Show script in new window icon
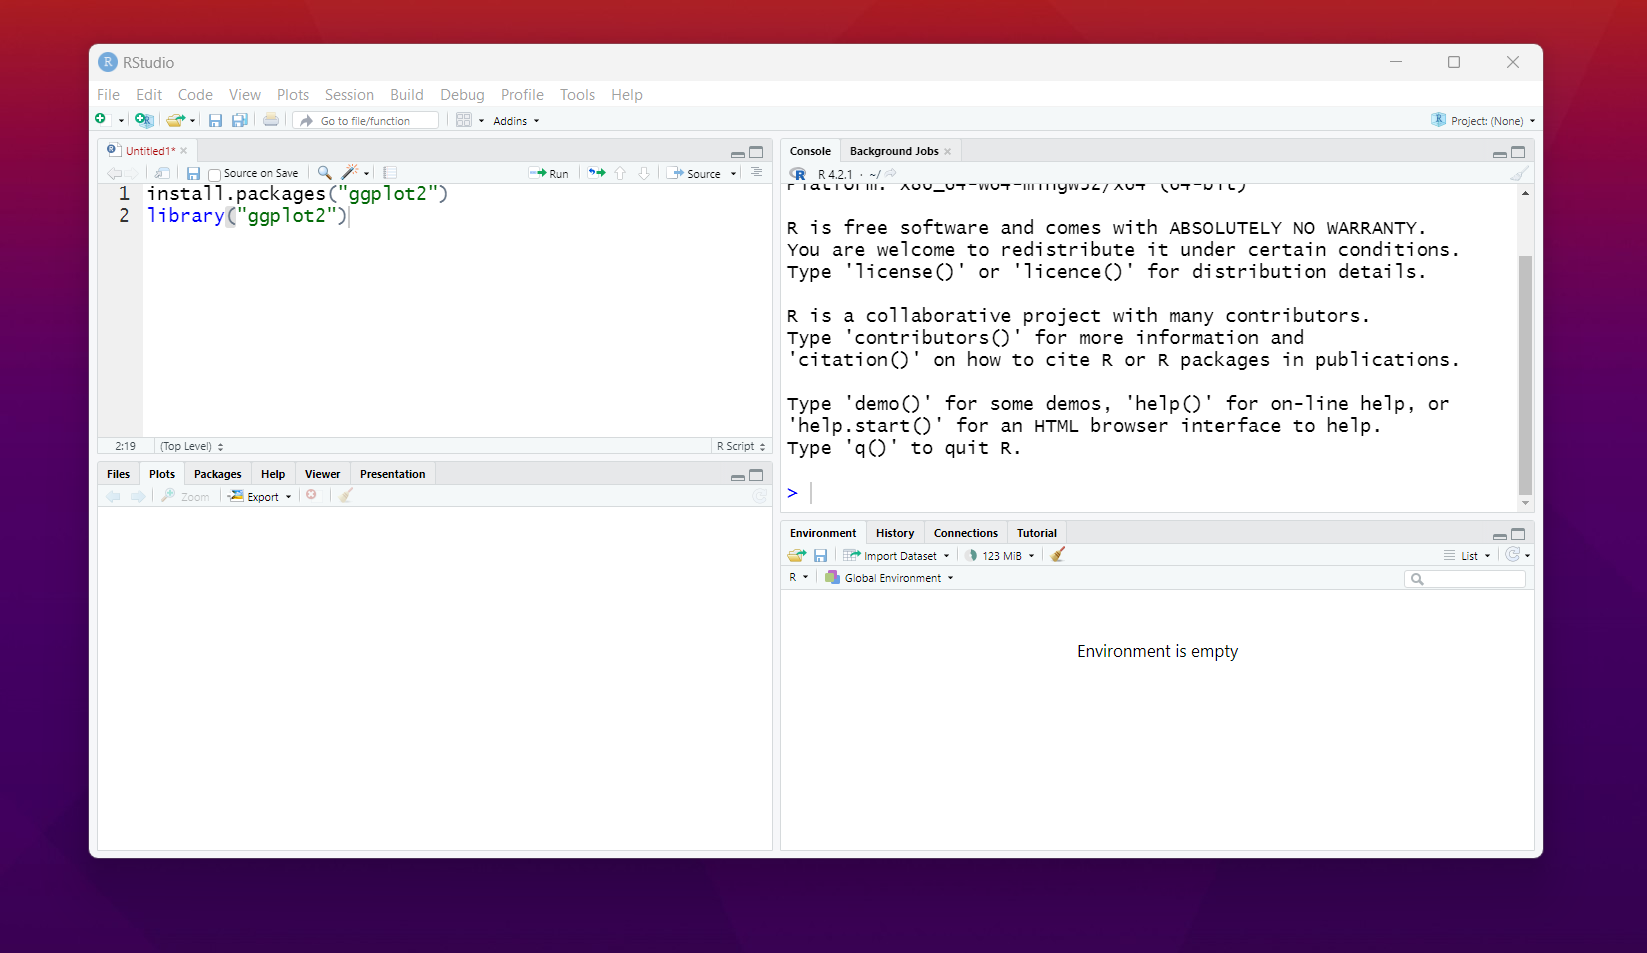The width and height of the screenshot is (1647, 953). [163, 173]
